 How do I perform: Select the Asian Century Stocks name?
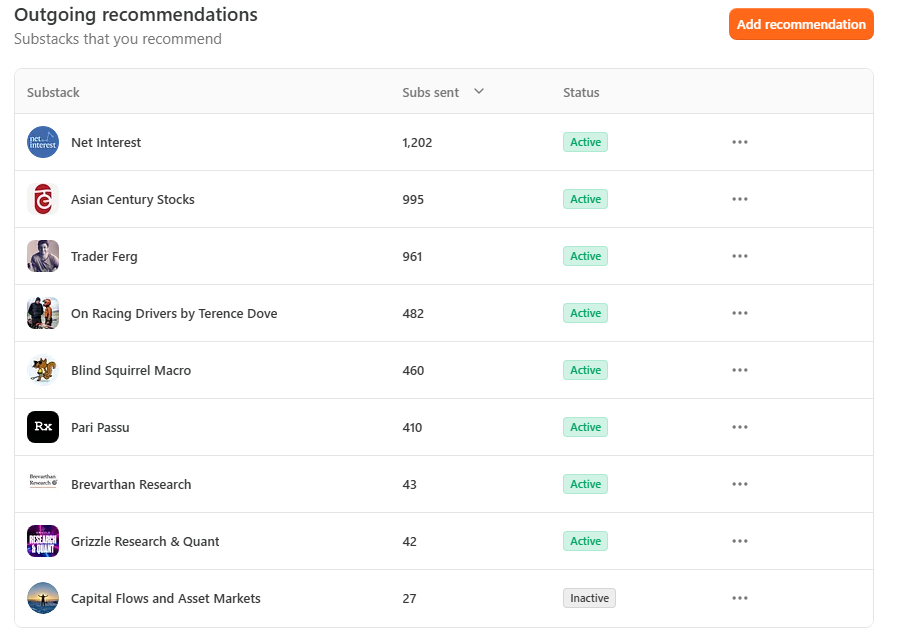(133, 200)
